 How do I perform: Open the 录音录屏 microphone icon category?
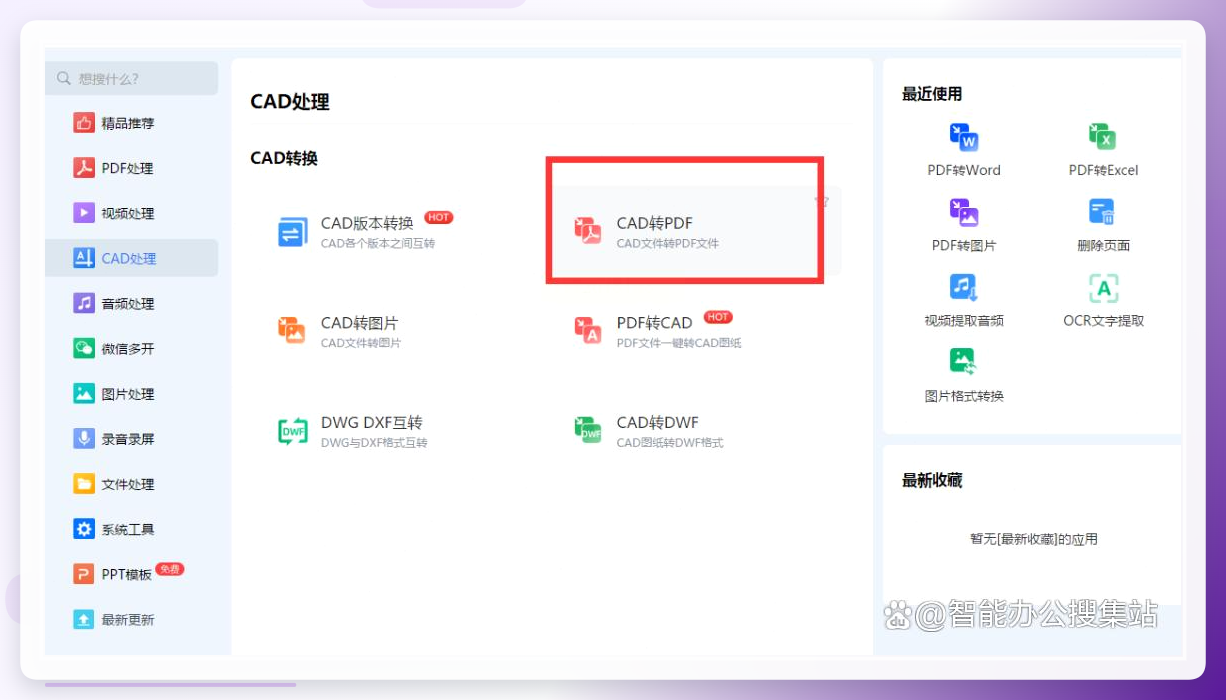[84, 439]
